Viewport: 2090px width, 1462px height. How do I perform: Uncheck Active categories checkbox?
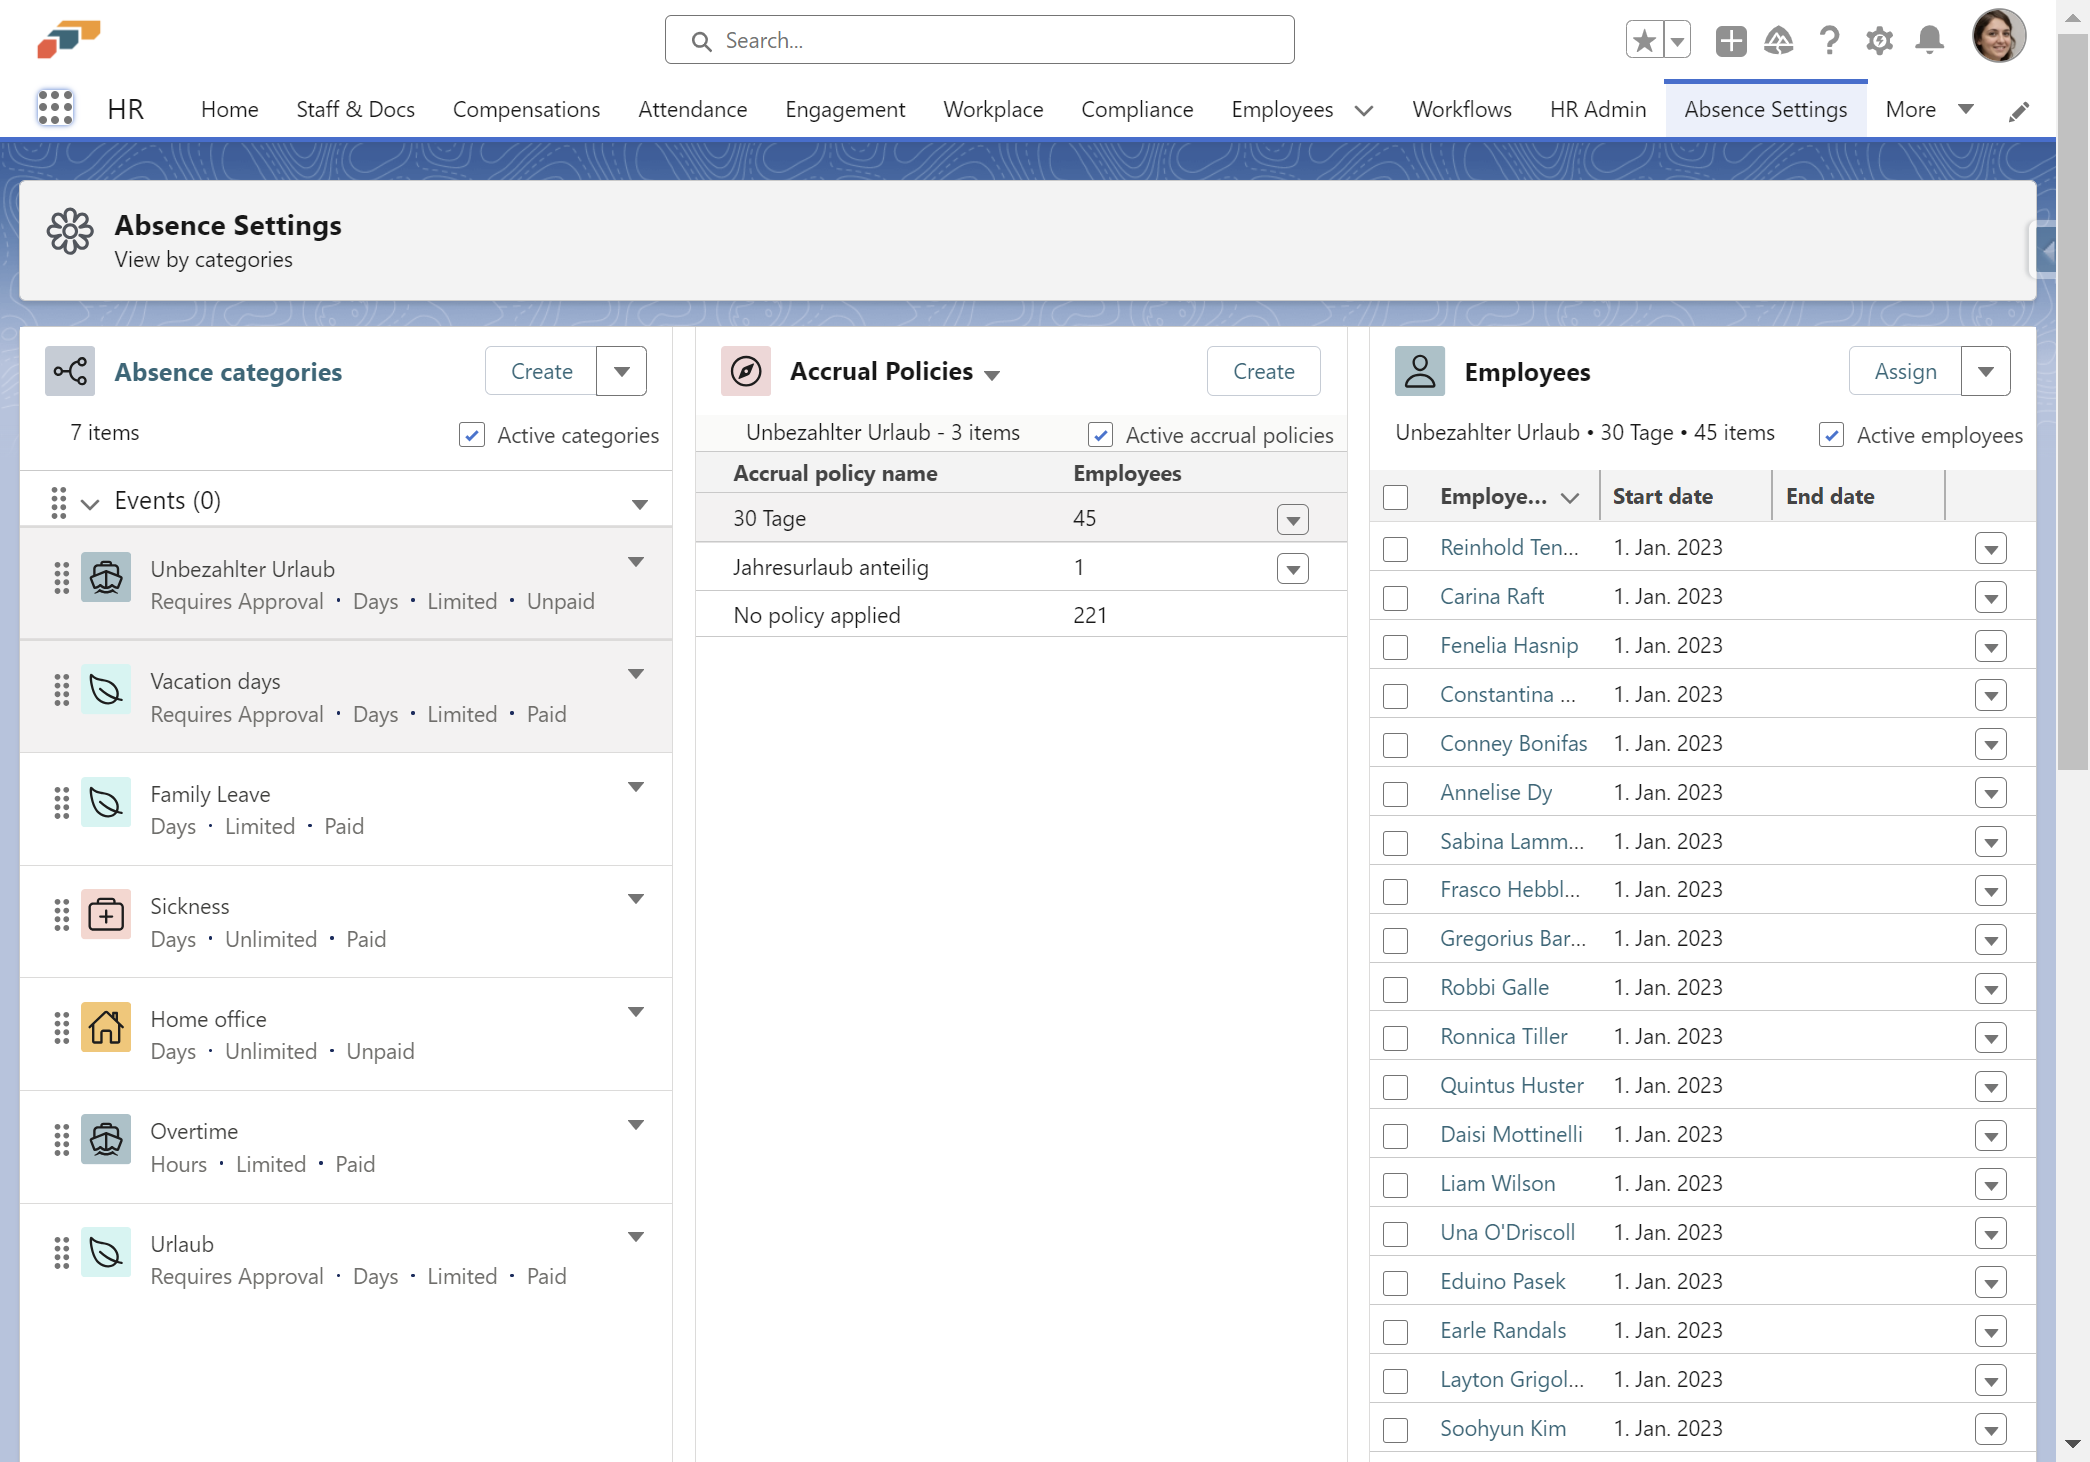tap(472, 435)
